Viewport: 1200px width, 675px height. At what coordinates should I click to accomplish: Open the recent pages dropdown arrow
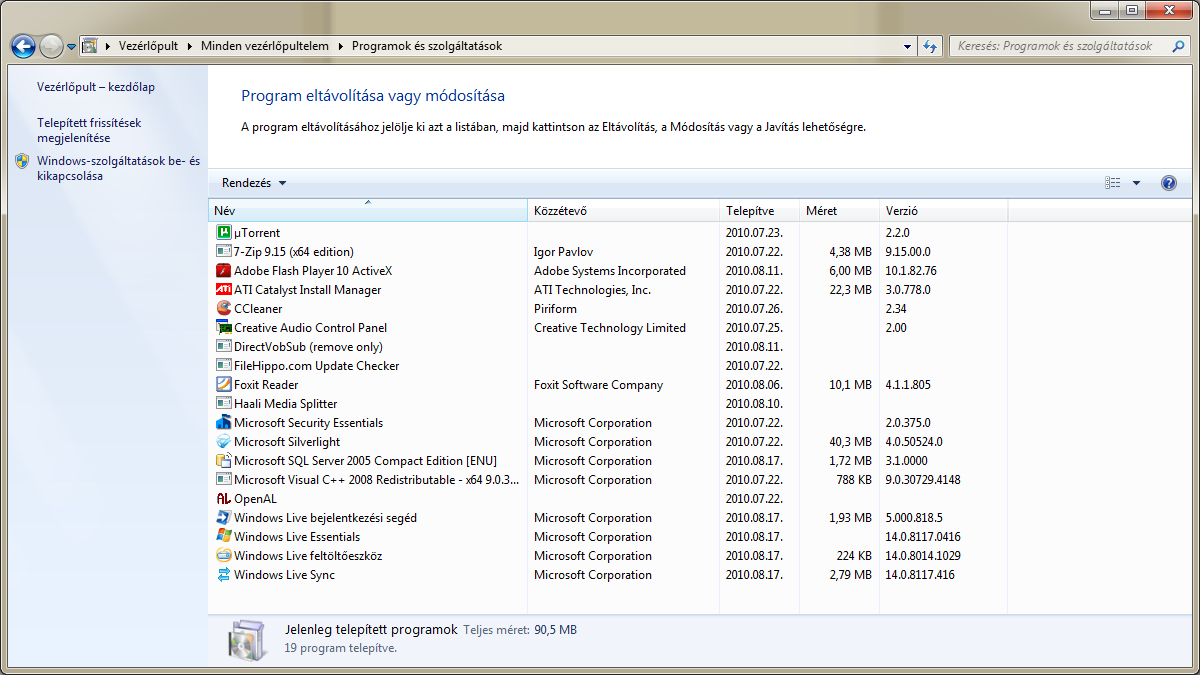72,46
